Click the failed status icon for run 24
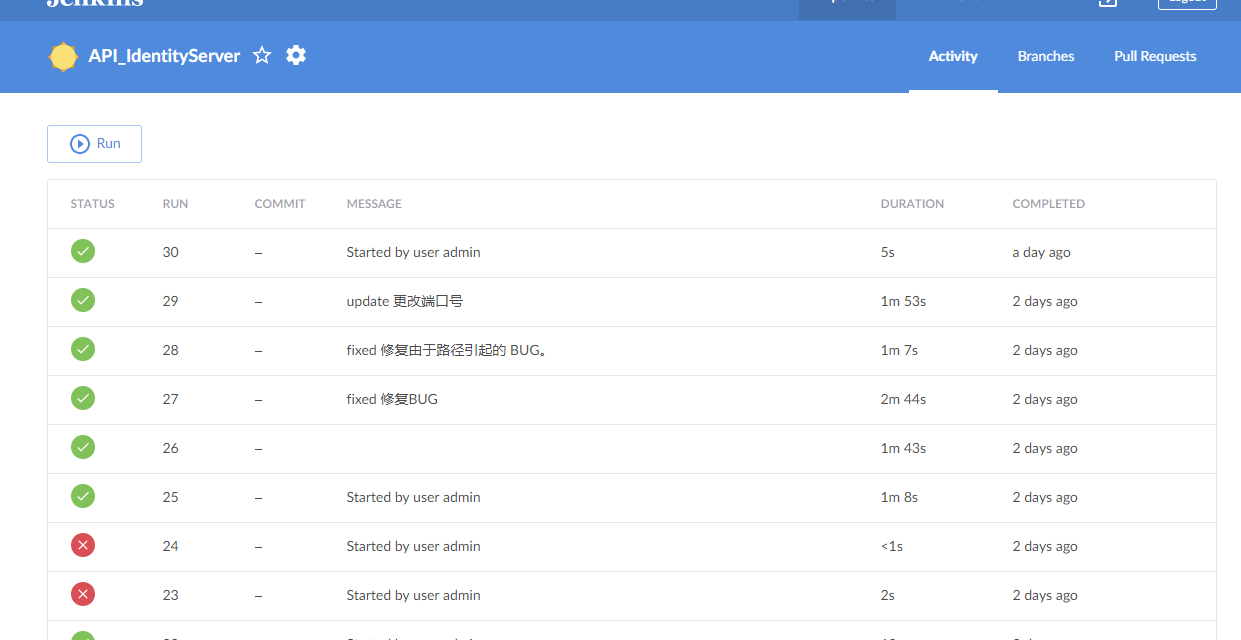This screenshot has height=640, width=1241. pyautogui.click(x=83, y=546)
